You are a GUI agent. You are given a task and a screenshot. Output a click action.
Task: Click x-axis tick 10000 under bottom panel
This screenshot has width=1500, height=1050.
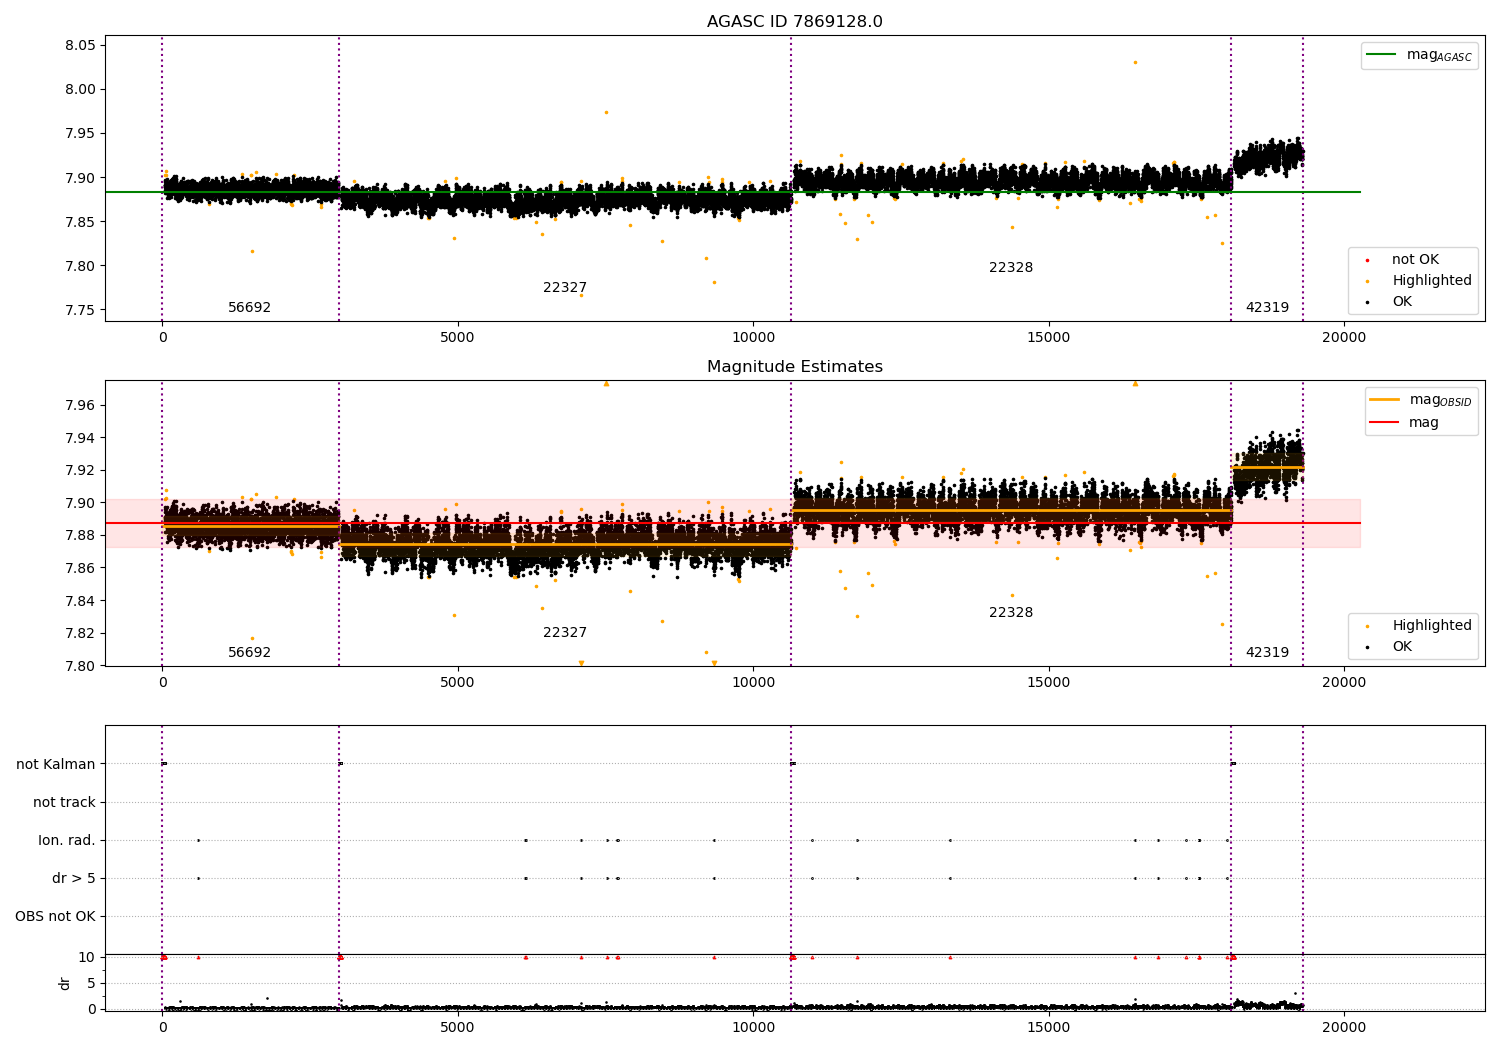(x=753, y=1027)
